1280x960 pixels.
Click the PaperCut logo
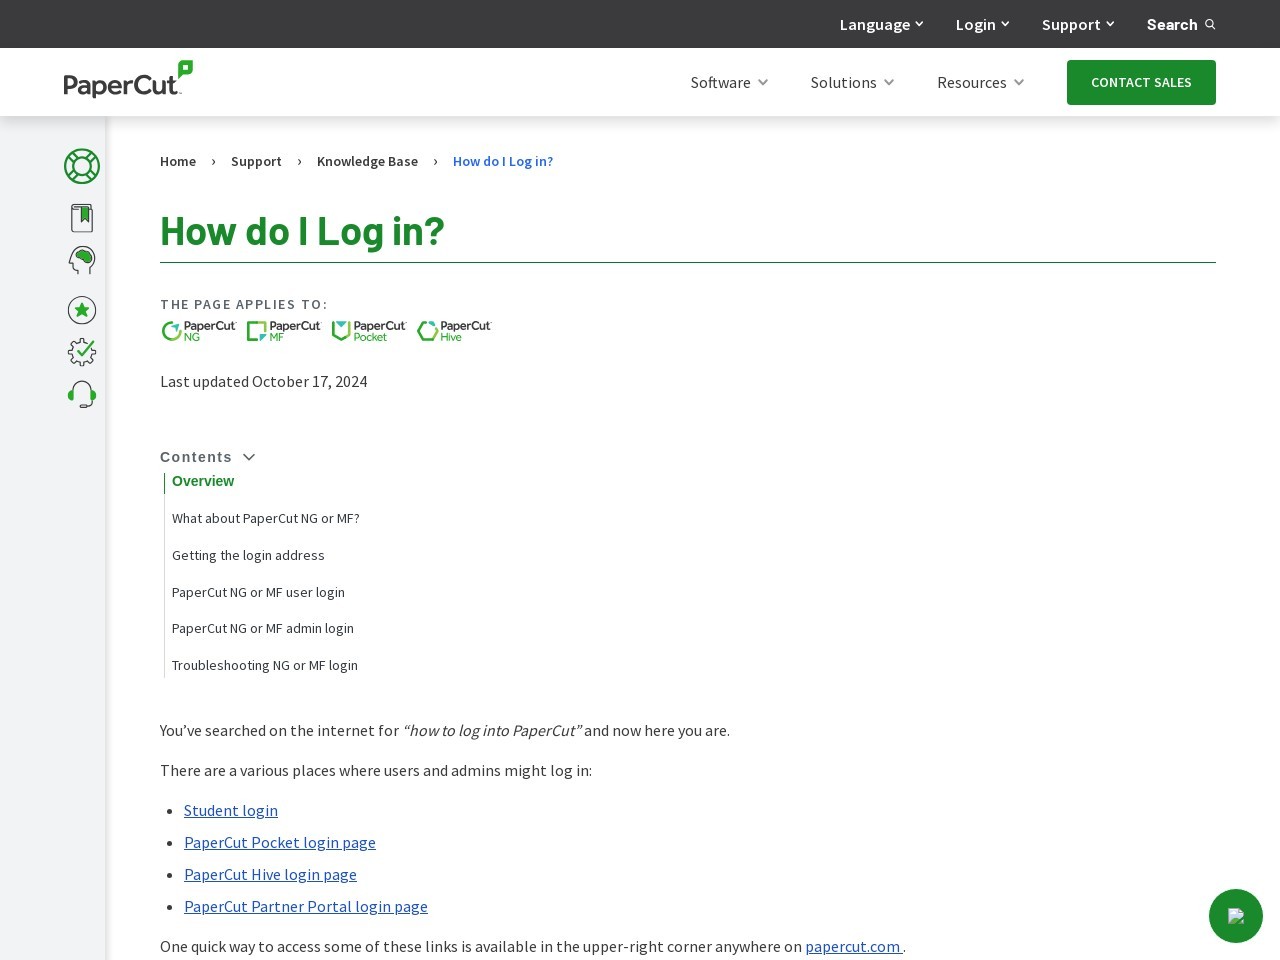coord(128,79)
